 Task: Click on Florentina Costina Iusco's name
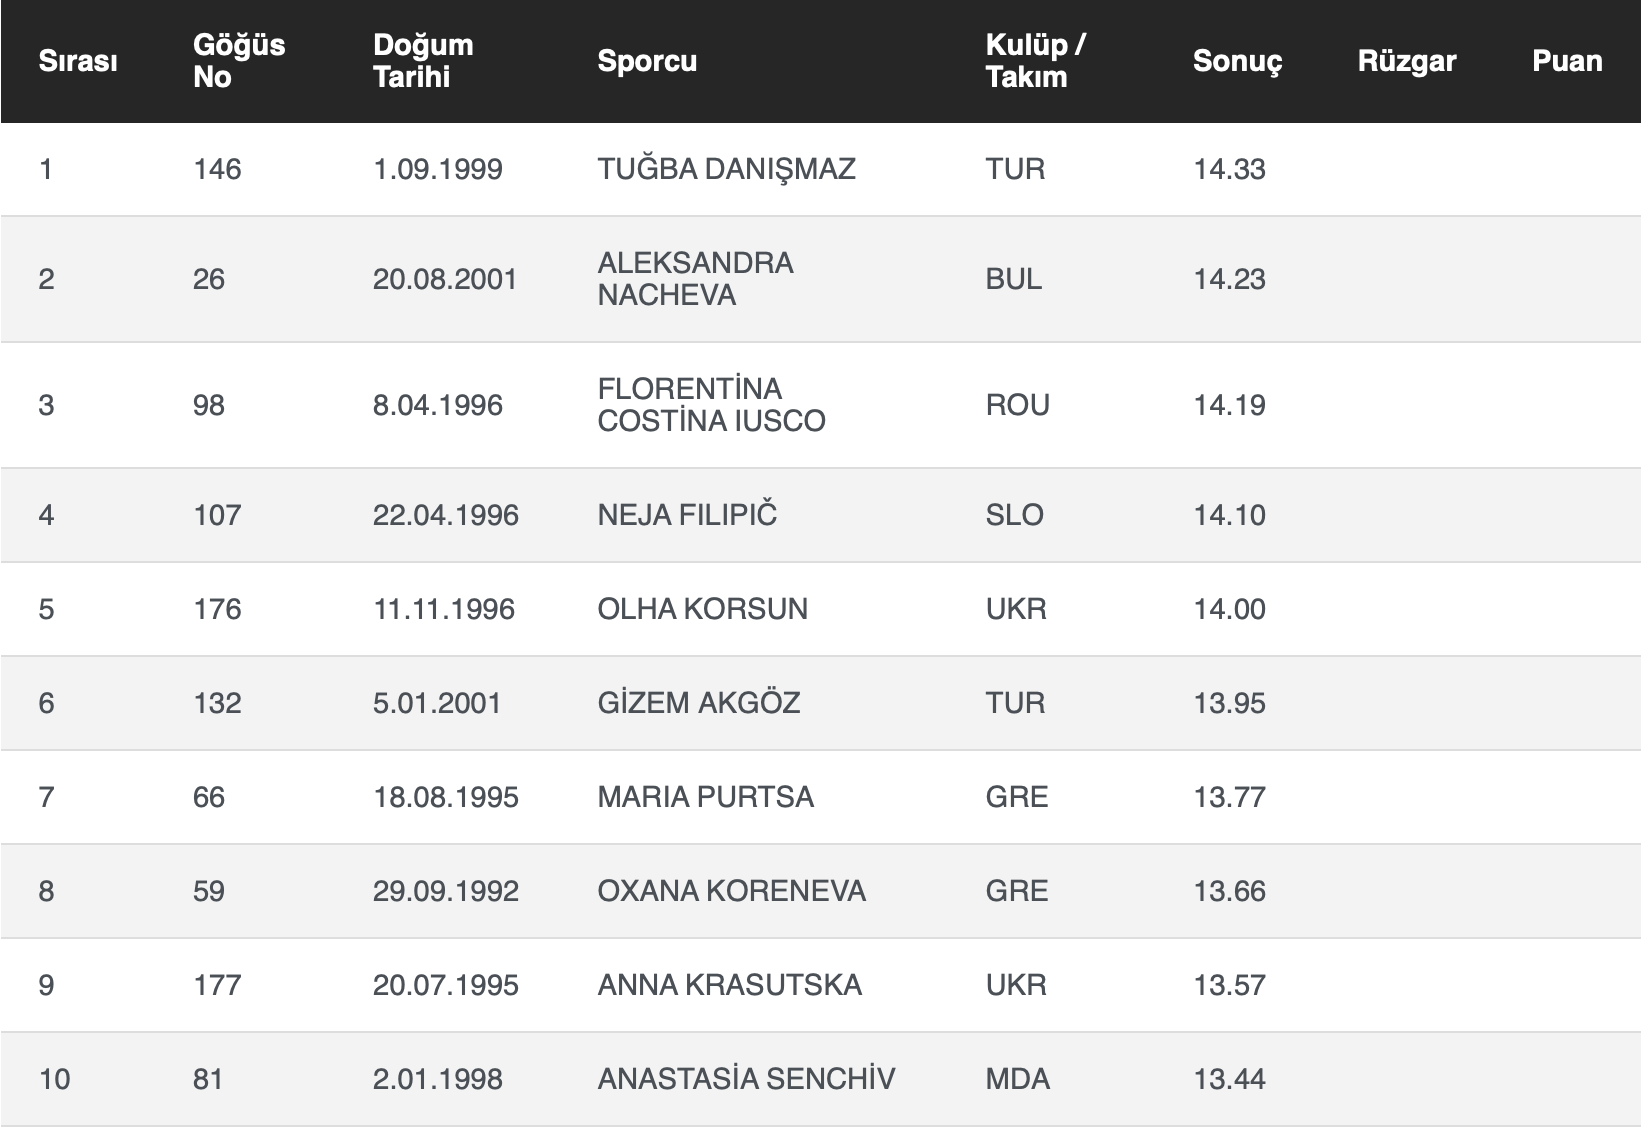[x=711, y=405]
